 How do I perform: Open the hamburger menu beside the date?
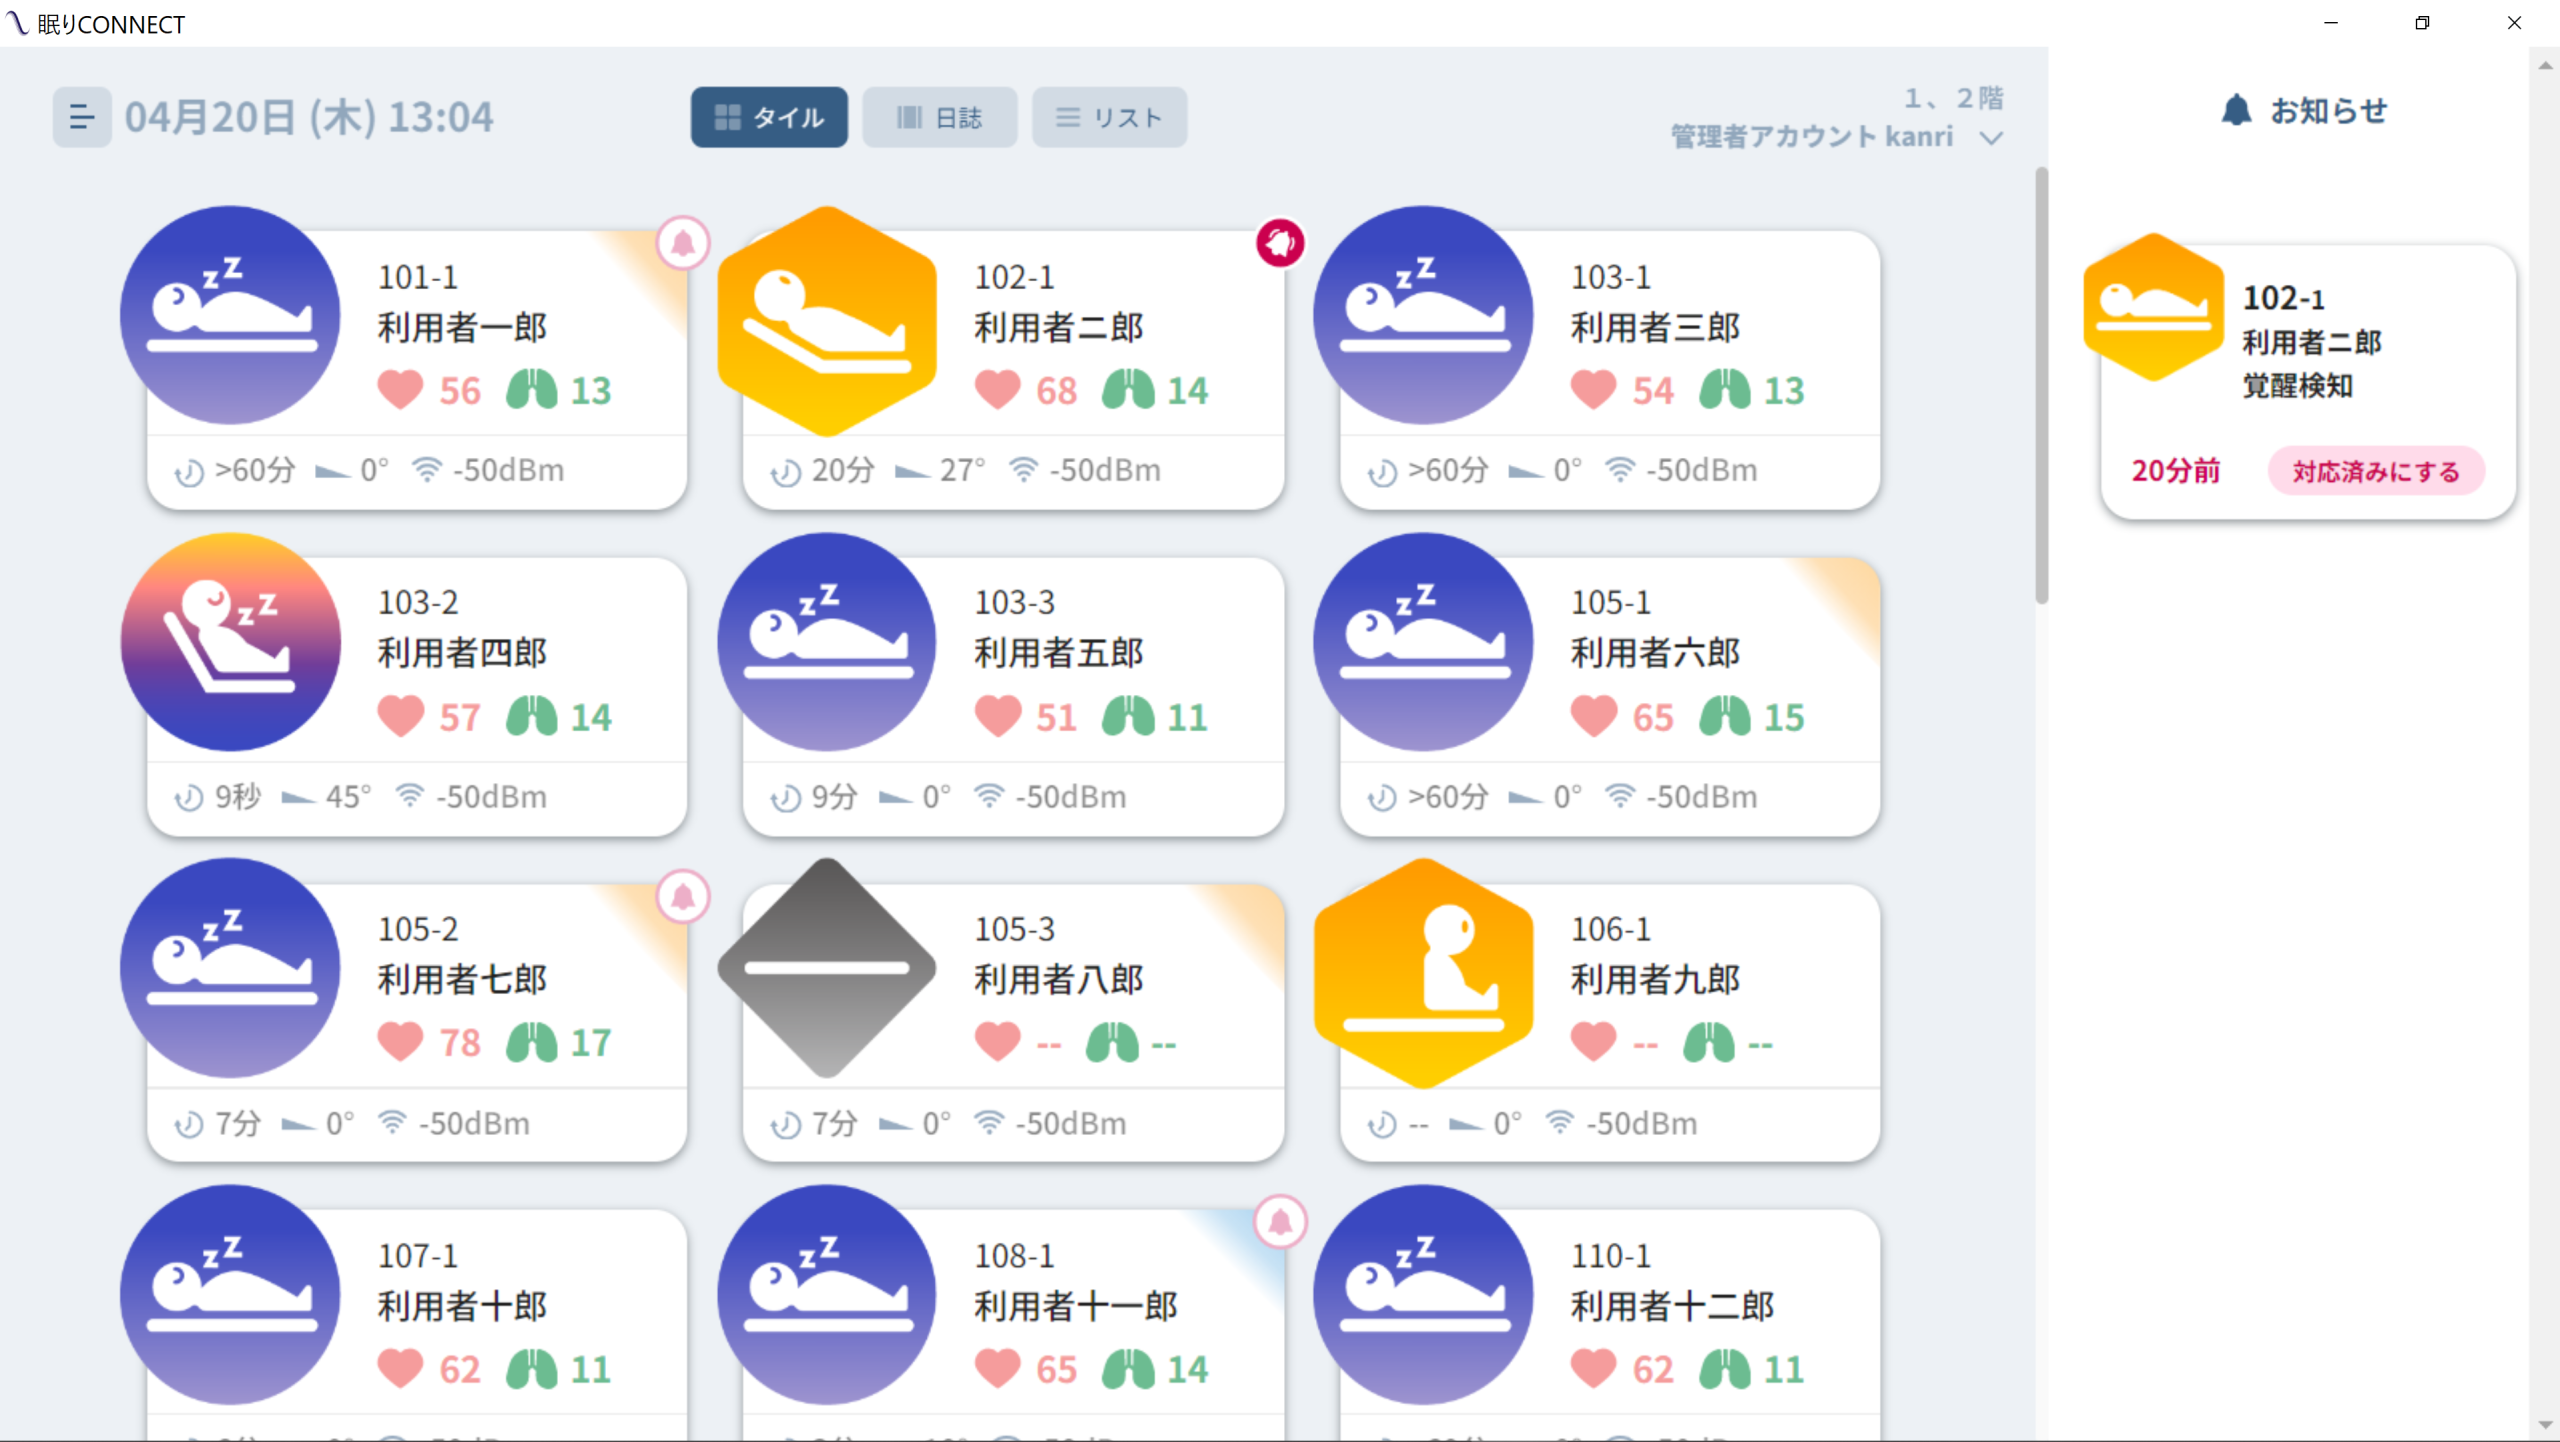[x=81, y=118]
